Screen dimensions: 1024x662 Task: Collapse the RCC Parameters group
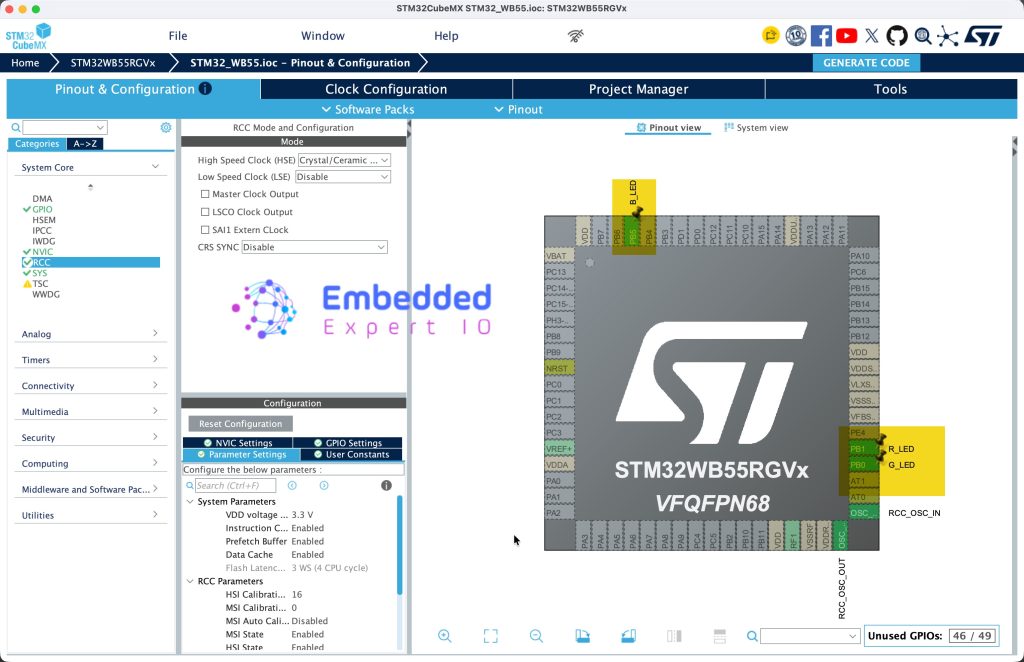(x=190, y=581)
